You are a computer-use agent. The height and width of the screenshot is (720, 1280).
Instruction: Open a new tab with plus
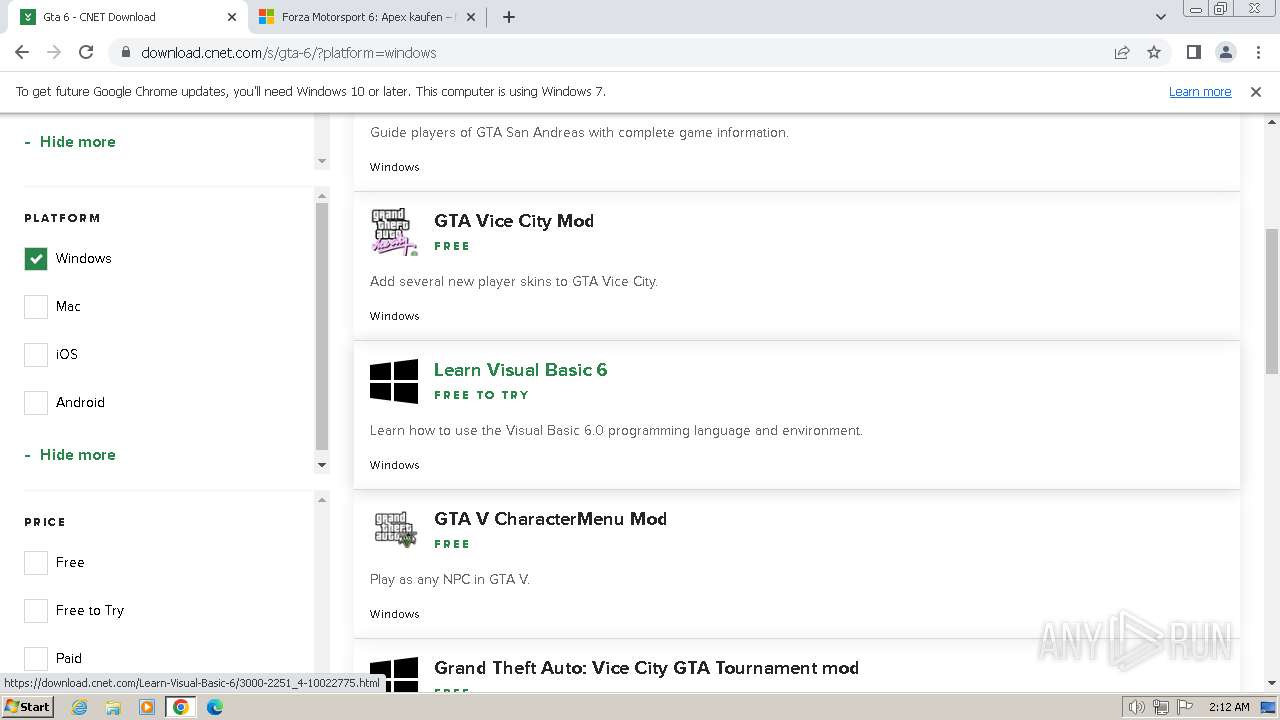point(508,17)
